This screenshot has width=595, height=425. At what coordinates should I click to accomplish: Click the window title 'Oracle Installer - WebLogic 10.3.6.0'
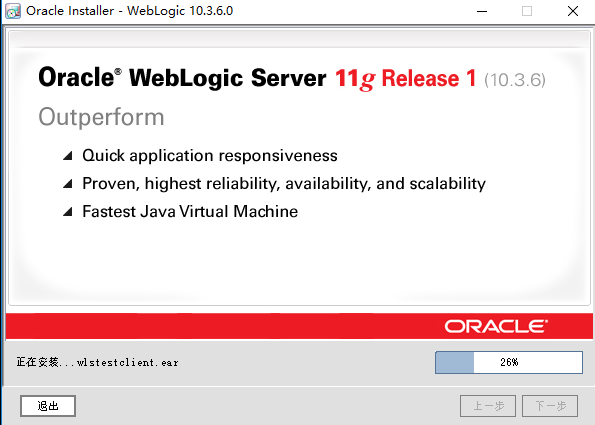(129, 11)
